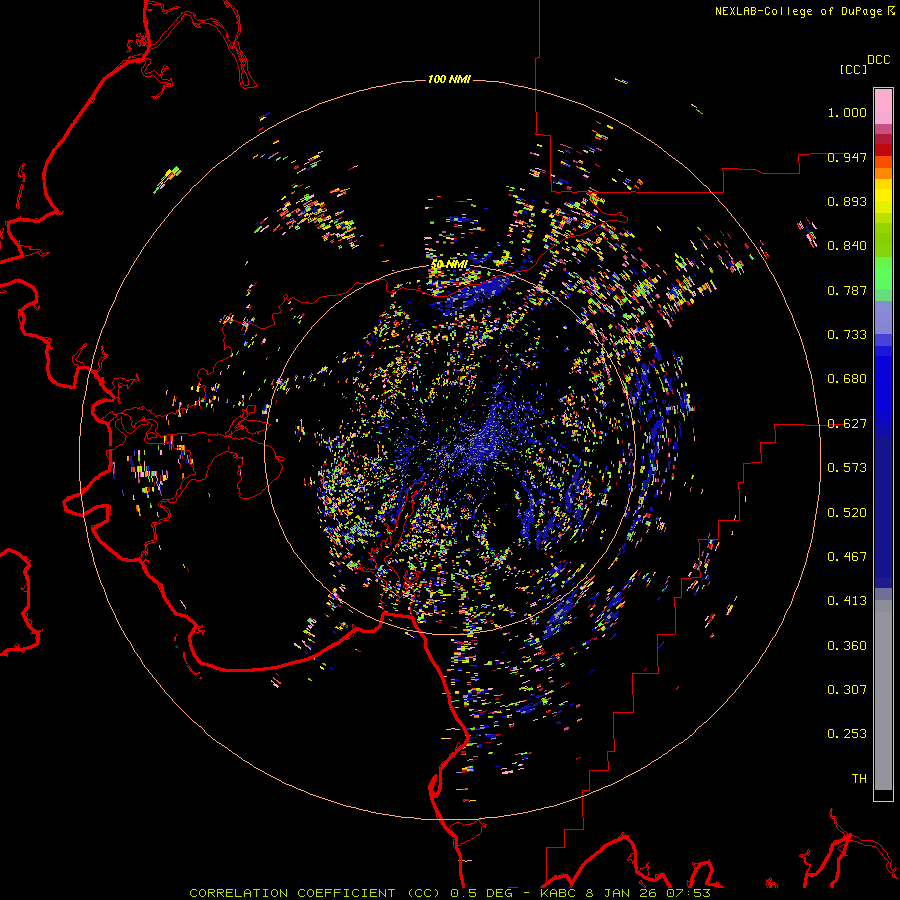Click the 0.787 scale value
The image size is (900, 900).
click(x=847, y=290)
